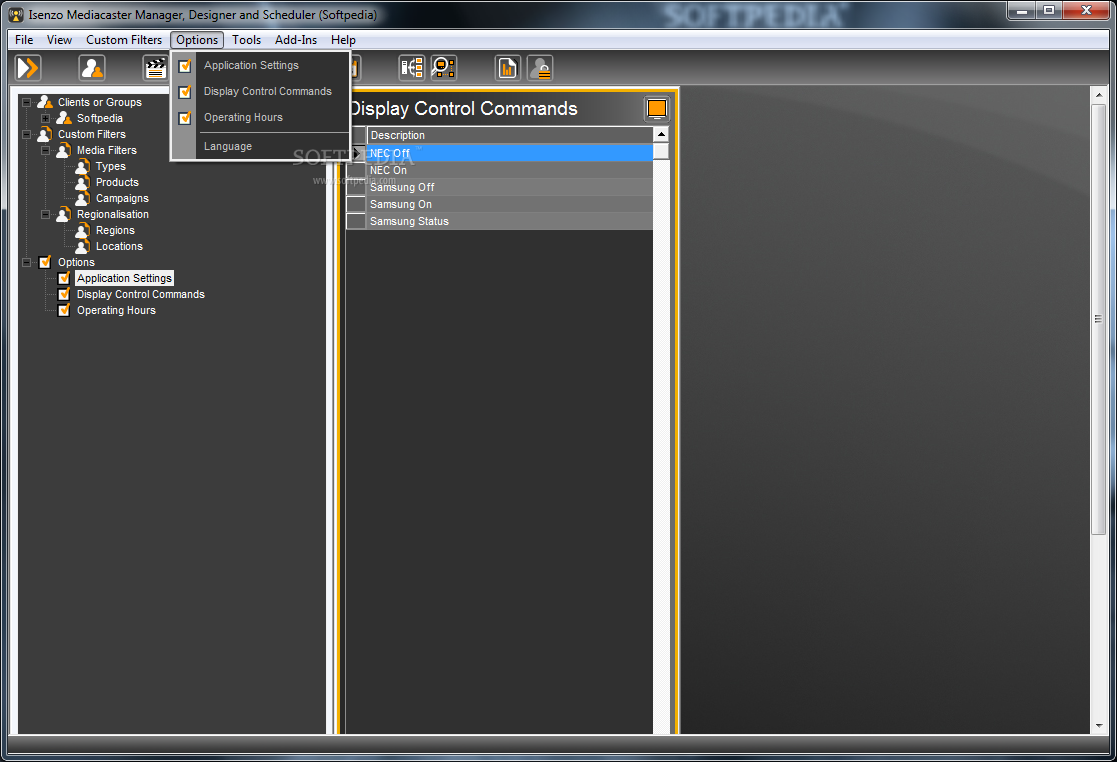This screenshot has height=762, width=1117.
Task: Click the Locations node icon
Action: (83, 246)
